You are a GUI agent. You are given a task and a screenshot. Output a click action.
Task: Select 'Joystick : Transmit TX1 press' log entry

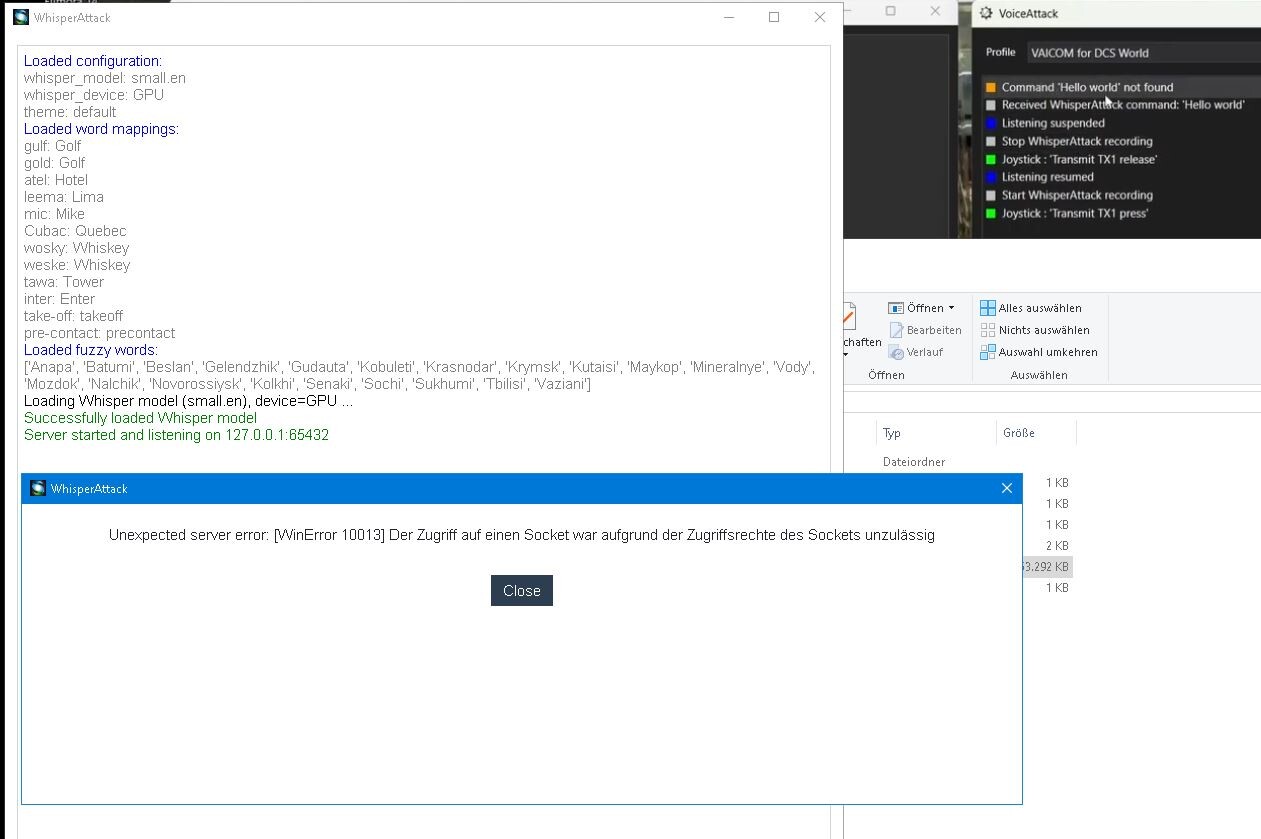(1075, 213)
